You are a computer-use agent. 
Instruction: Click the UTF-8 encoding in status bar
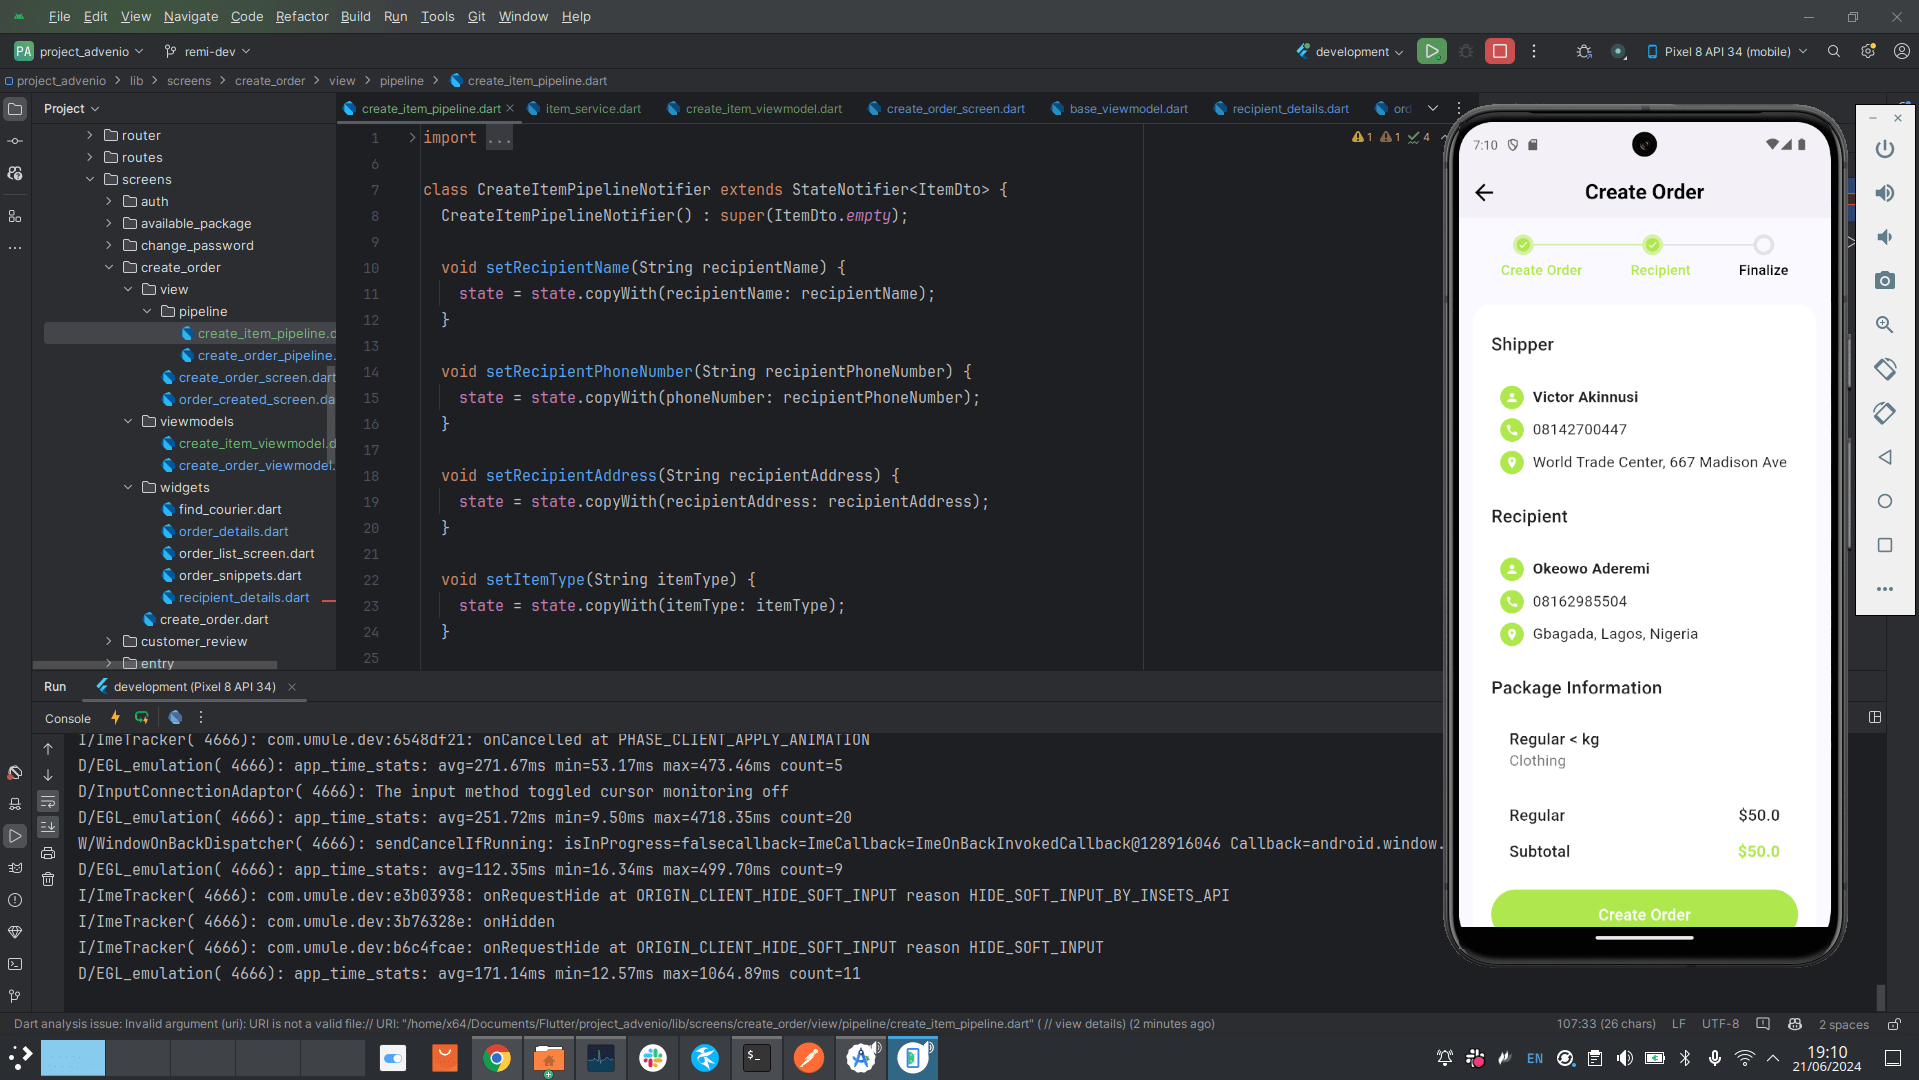[x=1720, y=1024]
